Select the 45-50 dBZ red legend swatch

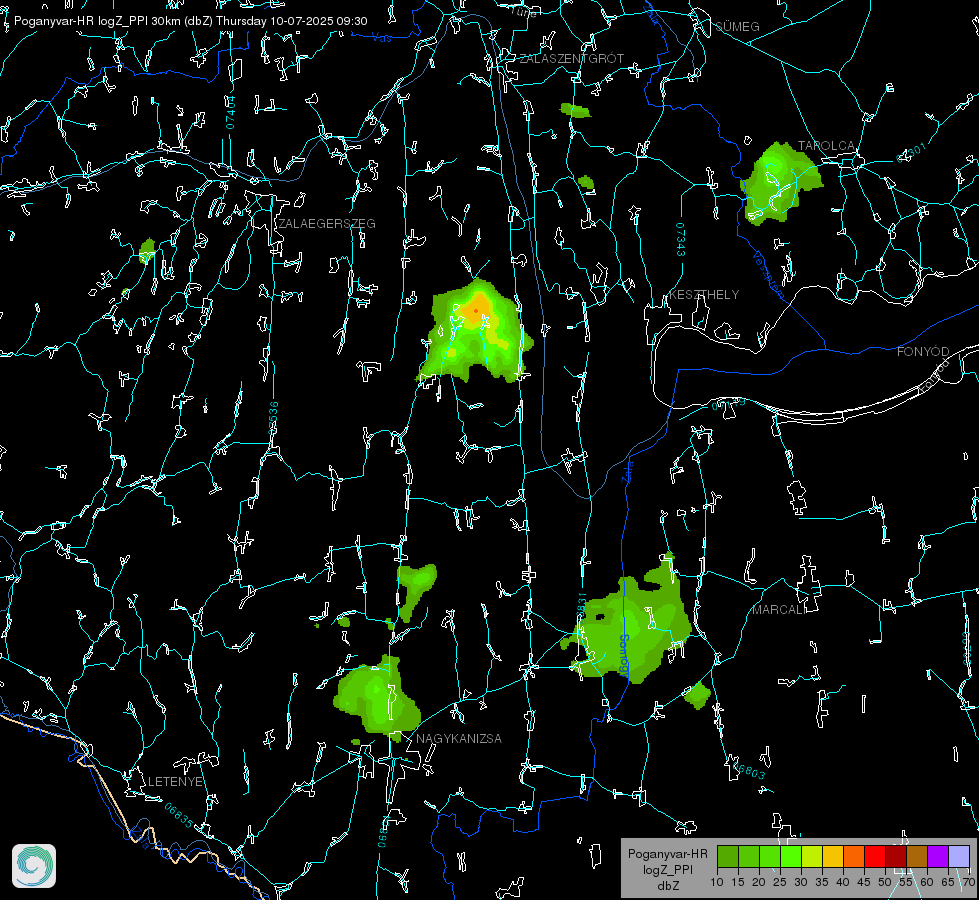[x=875, y=856]
